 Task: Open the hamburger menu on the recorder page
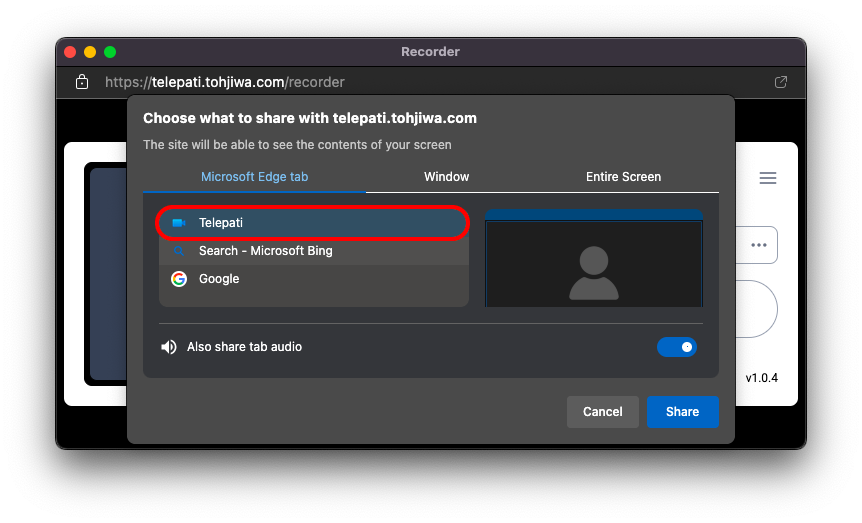768,178
